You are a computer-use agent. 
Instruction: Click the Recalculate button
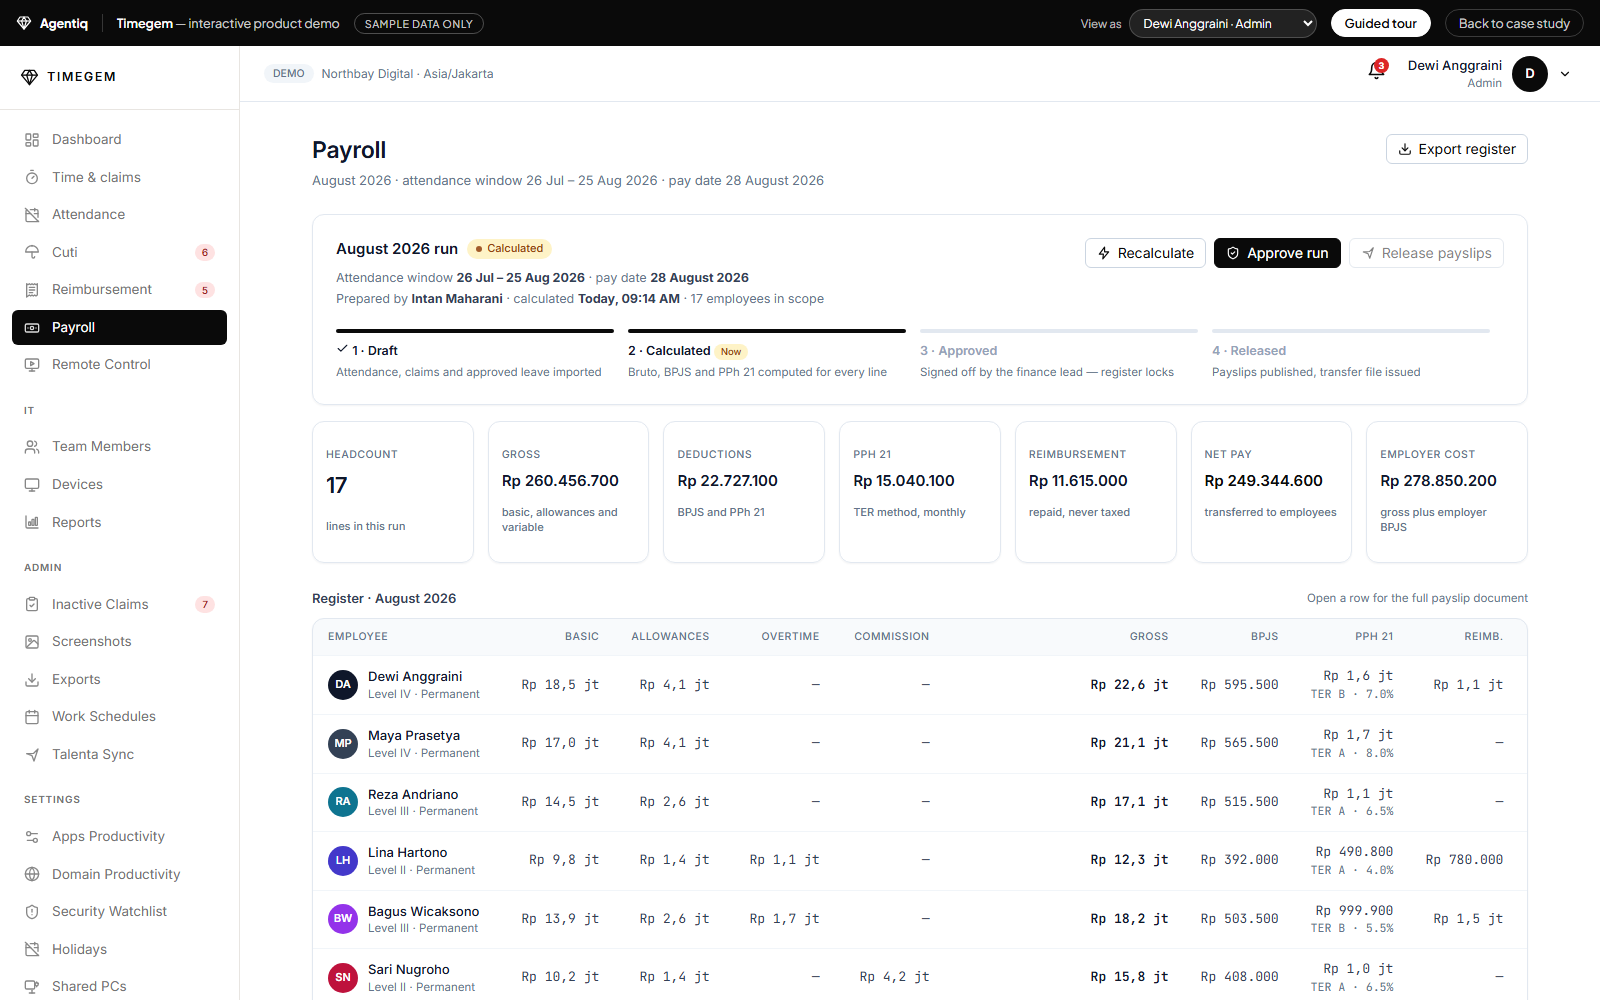point(1145,253)
